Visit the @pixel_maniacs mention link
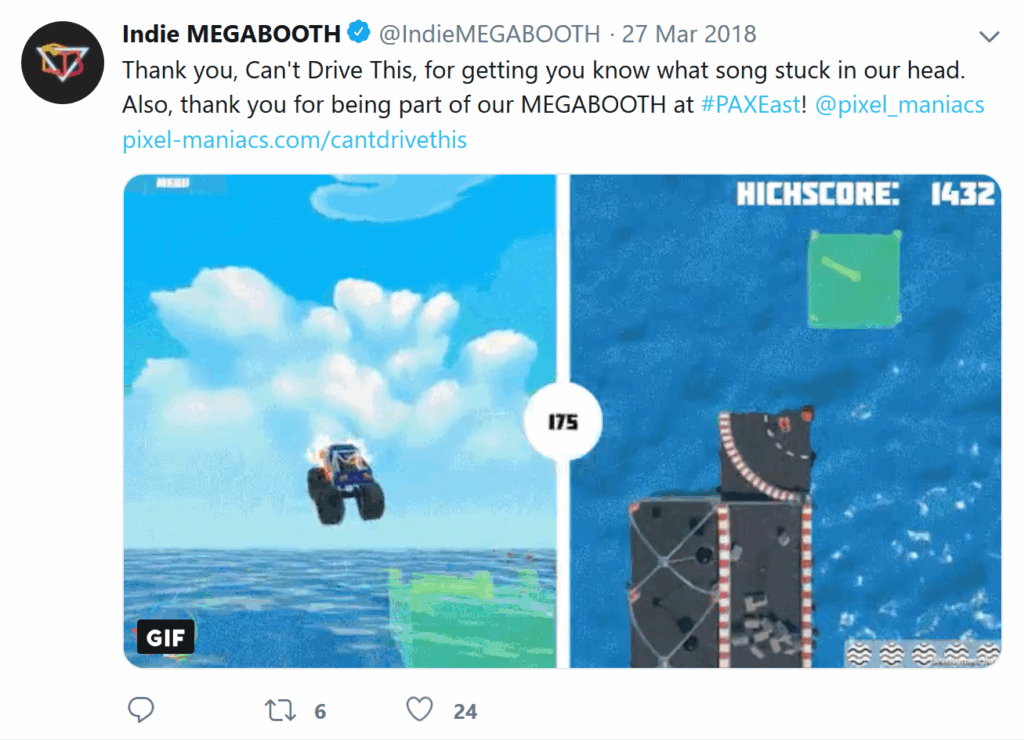The height and width of the screenshot is (740, 1024). (899, 105)
